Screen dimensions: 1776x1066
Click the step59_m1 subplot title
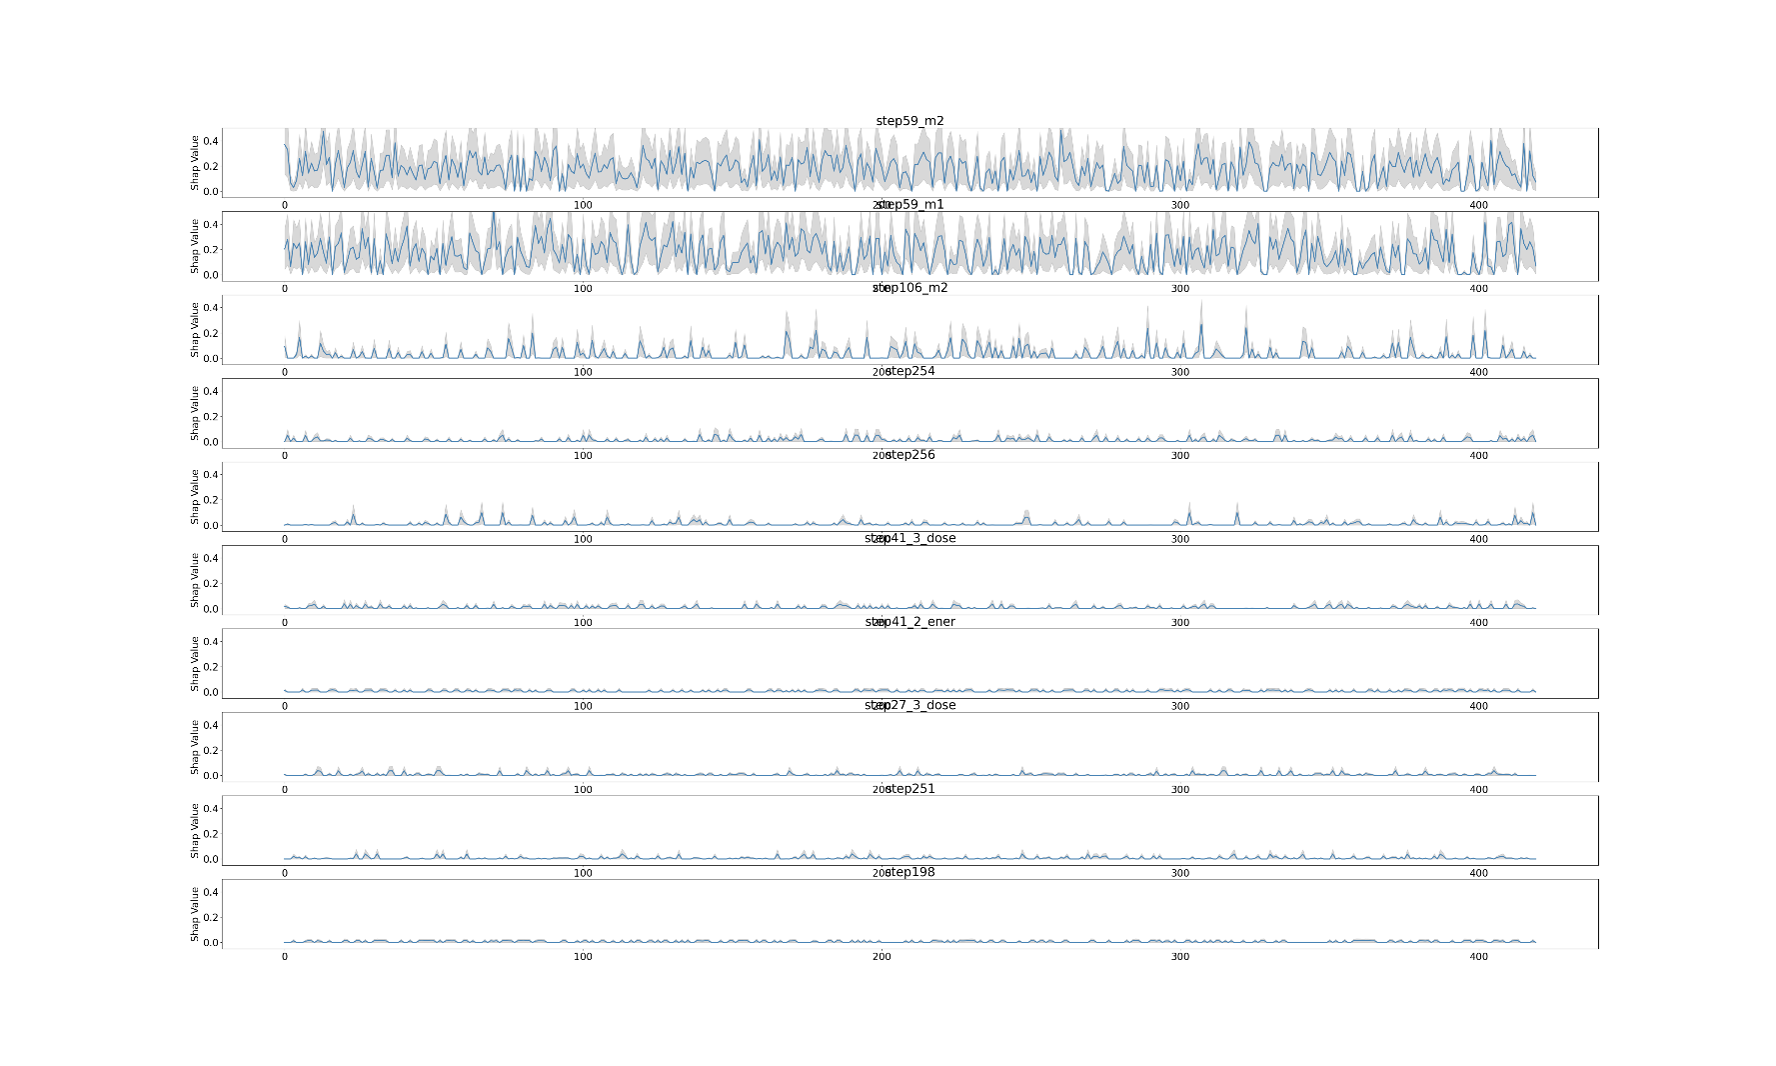pyautogui.click(x=909, y=205)
